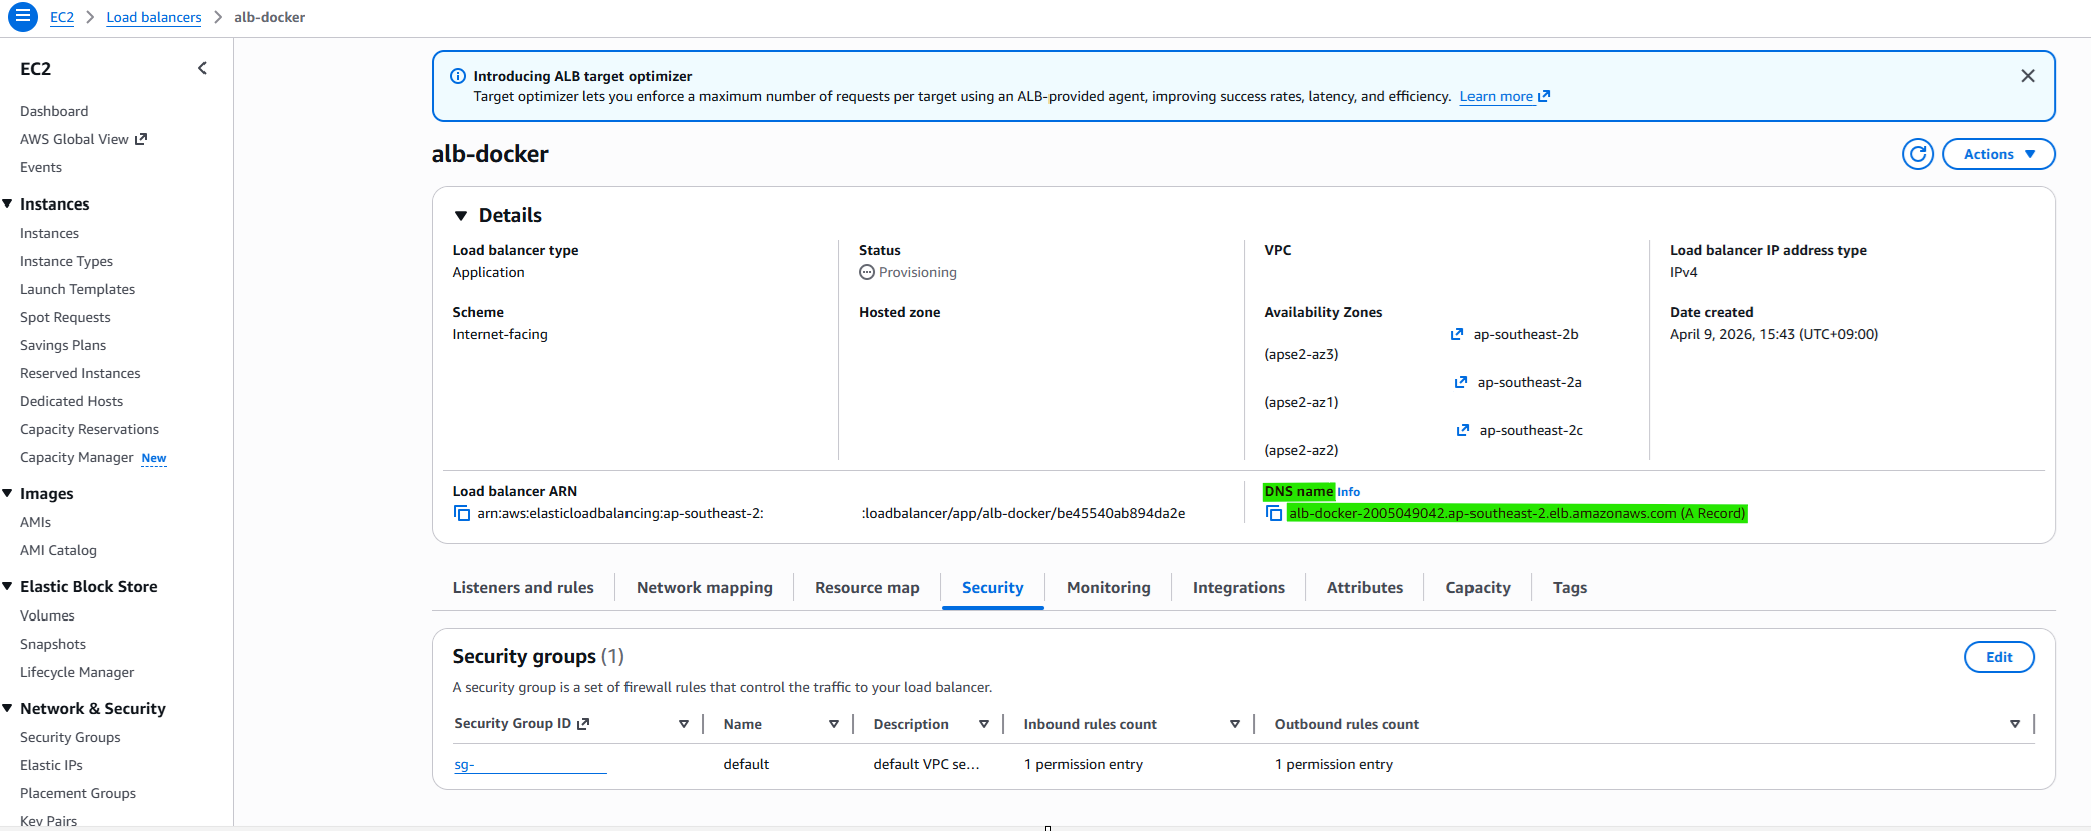Copy the load balancer ARN icon
The width and height of the screenshot is (2091, 831).
pos(462,513)
